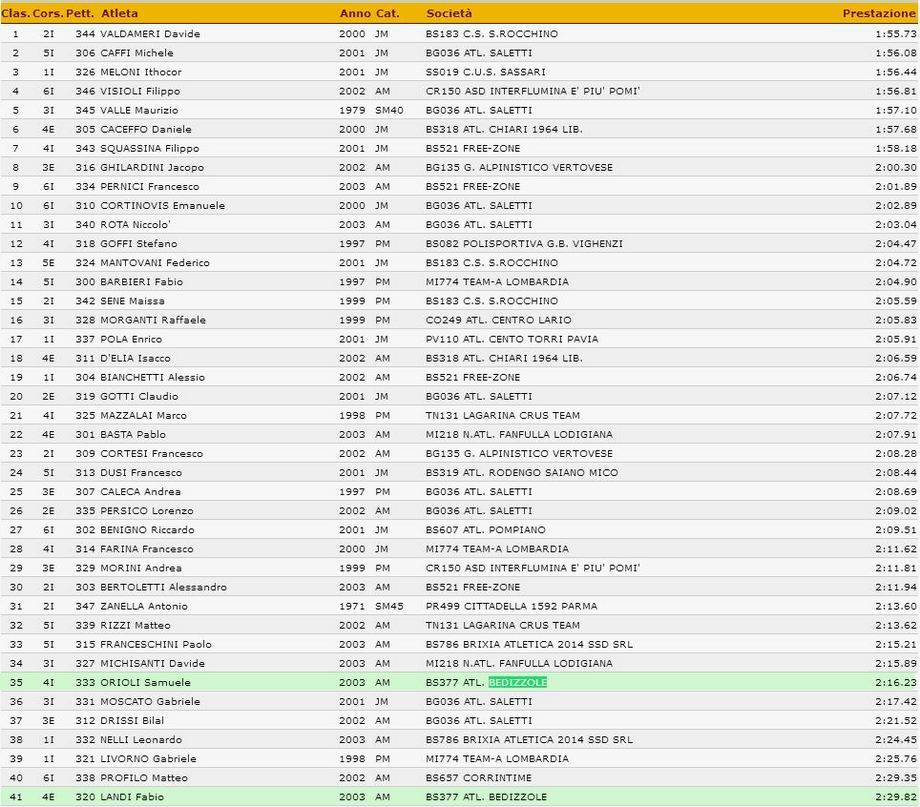Select athlete name BERTOLETTI Alessandro
This screenshot has height=807, width=920.
163,587
